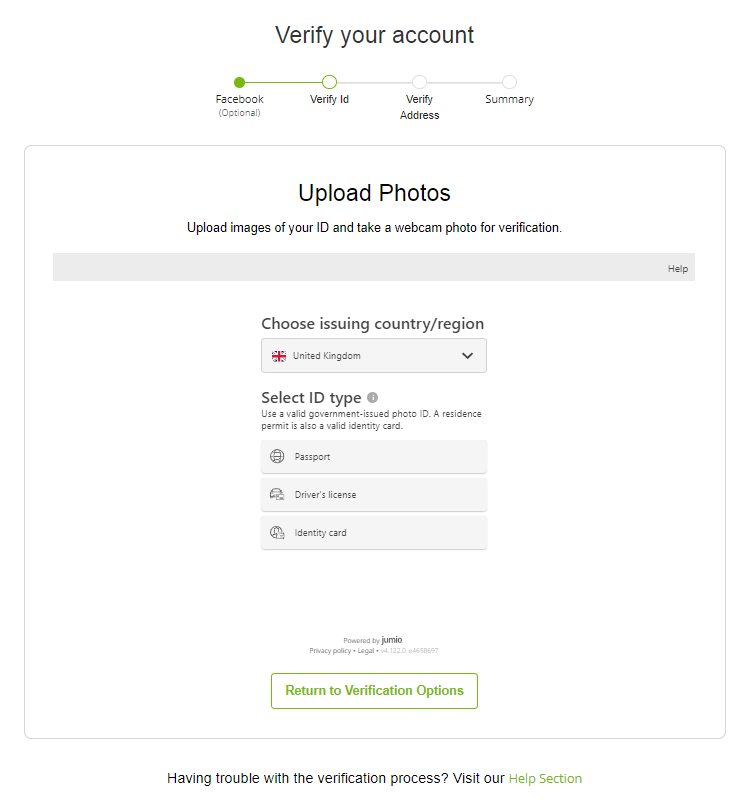
Task: Click Help in the gray bar
Action: [677, 268]
